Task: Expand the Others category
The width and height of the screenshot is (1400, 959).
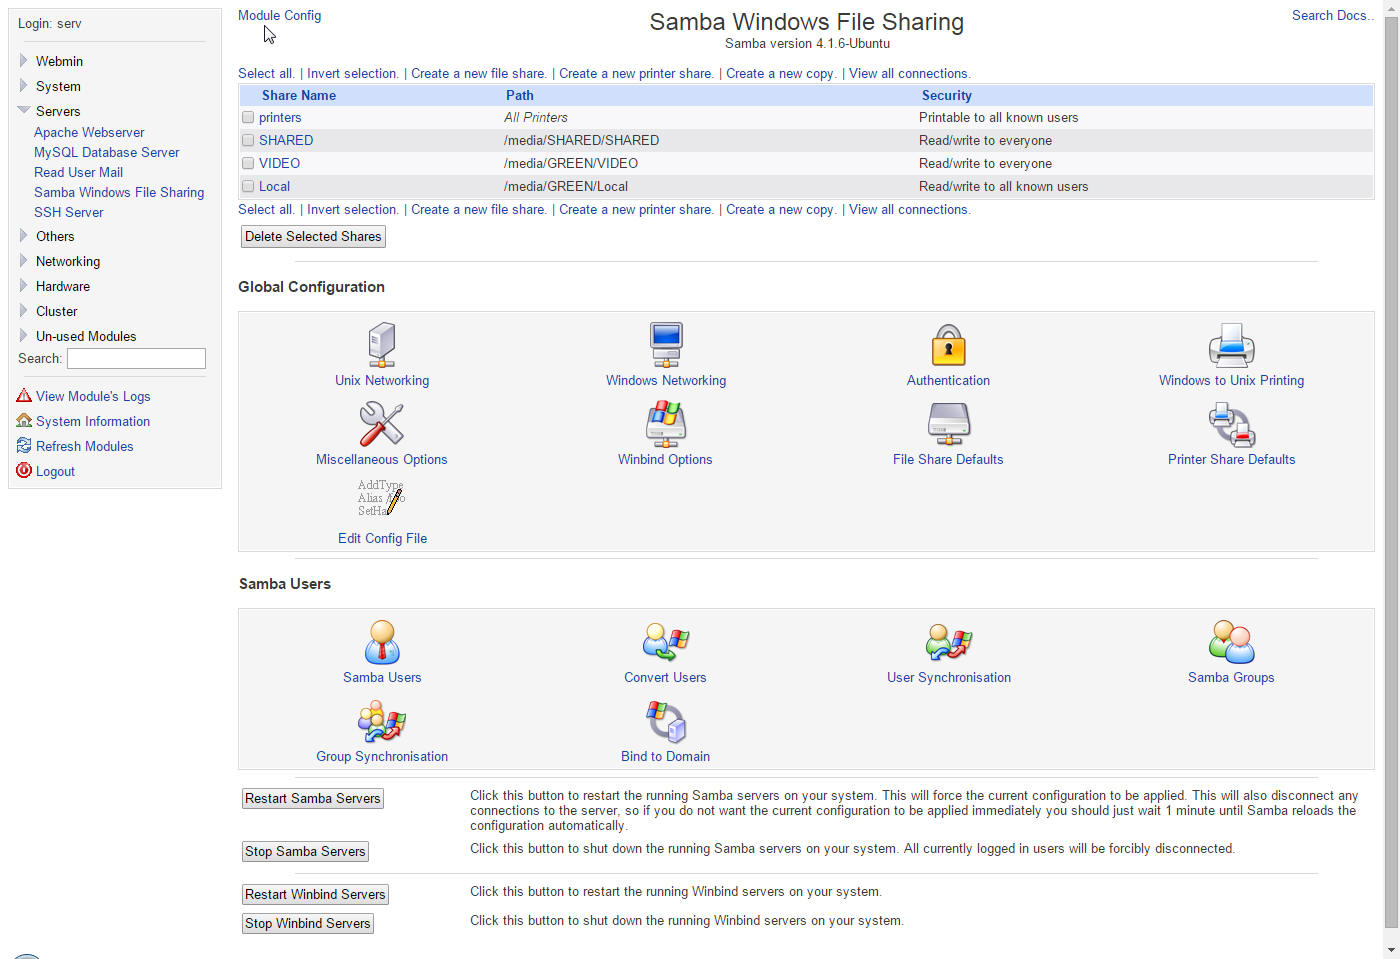Action: point(23,236)
